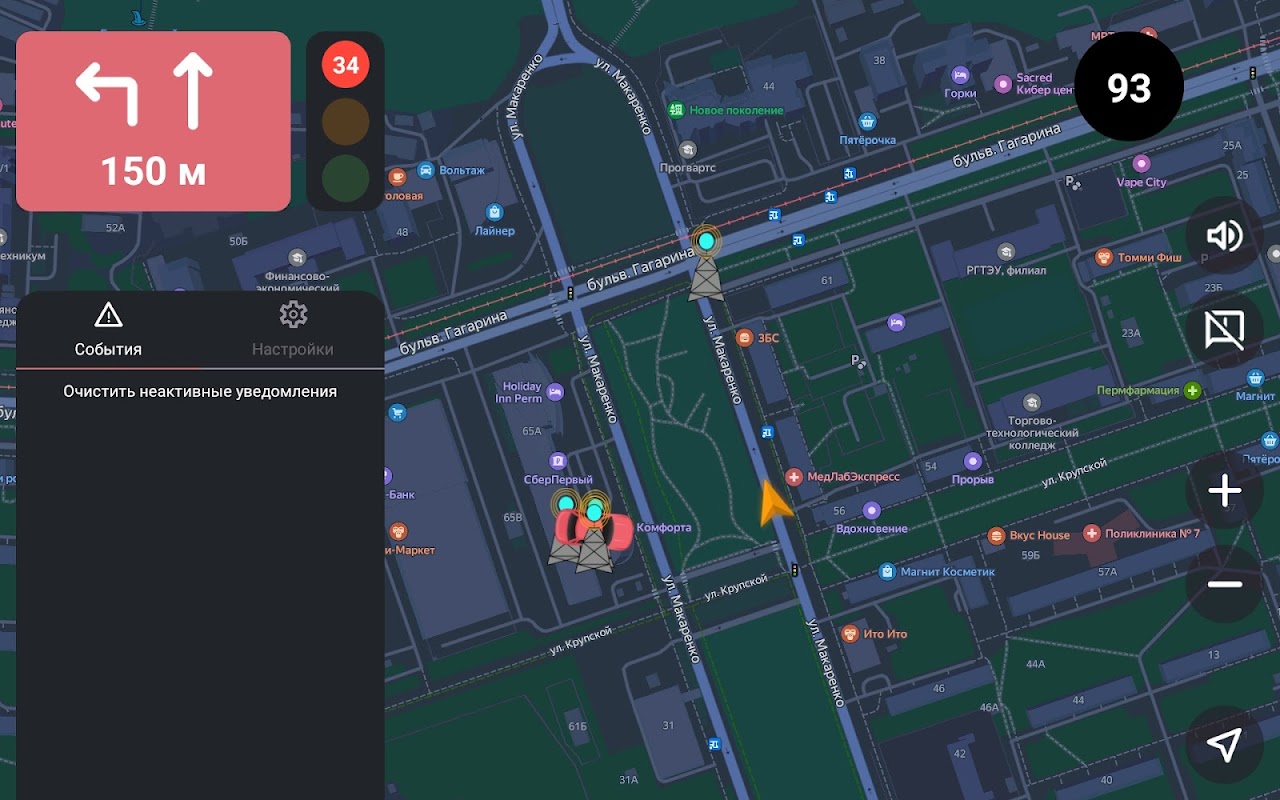This screenshot has width=1280, height=800.
Task: Tap the traffic light countdown widget
Action: pos(345,122)
